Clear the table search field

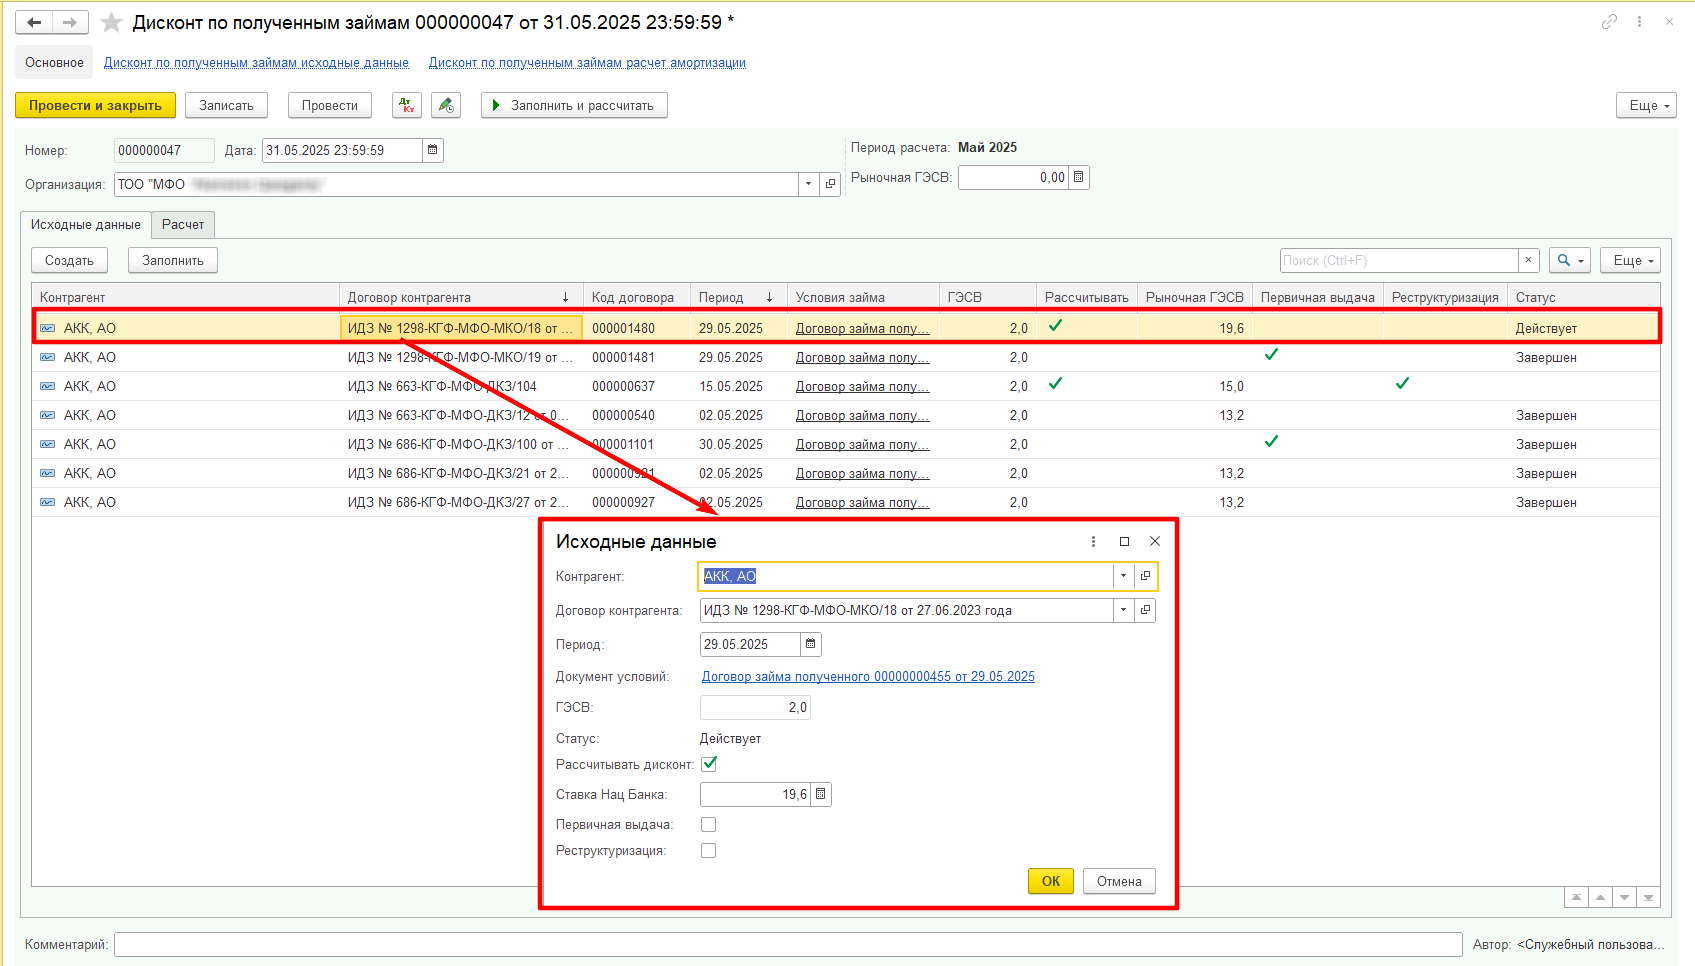[1528, 260]
